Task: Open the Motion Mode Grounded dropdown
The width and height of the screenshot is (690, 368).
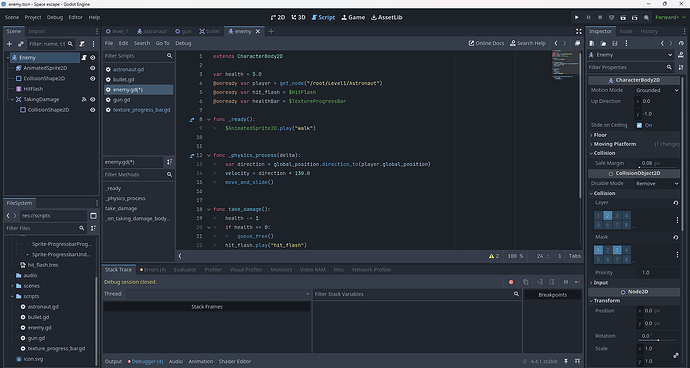Action: point(657,90)
